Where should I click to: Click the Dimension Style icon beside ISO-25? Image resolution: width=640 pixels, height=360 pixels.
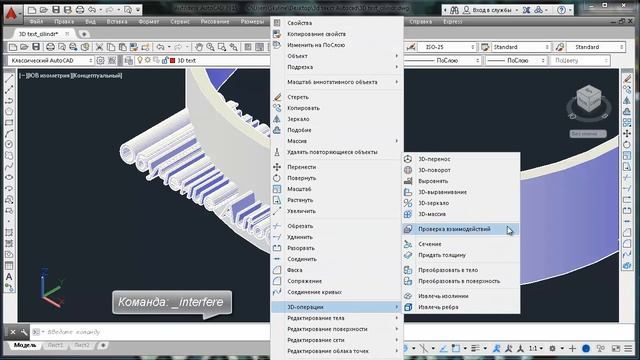pyautogui.click(x=411, y=47)
